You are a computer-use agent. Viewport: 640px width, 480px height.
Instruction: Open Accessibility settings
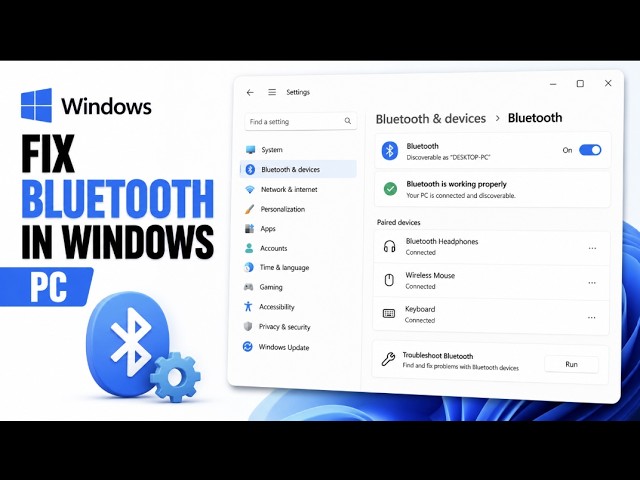[296, 307]
